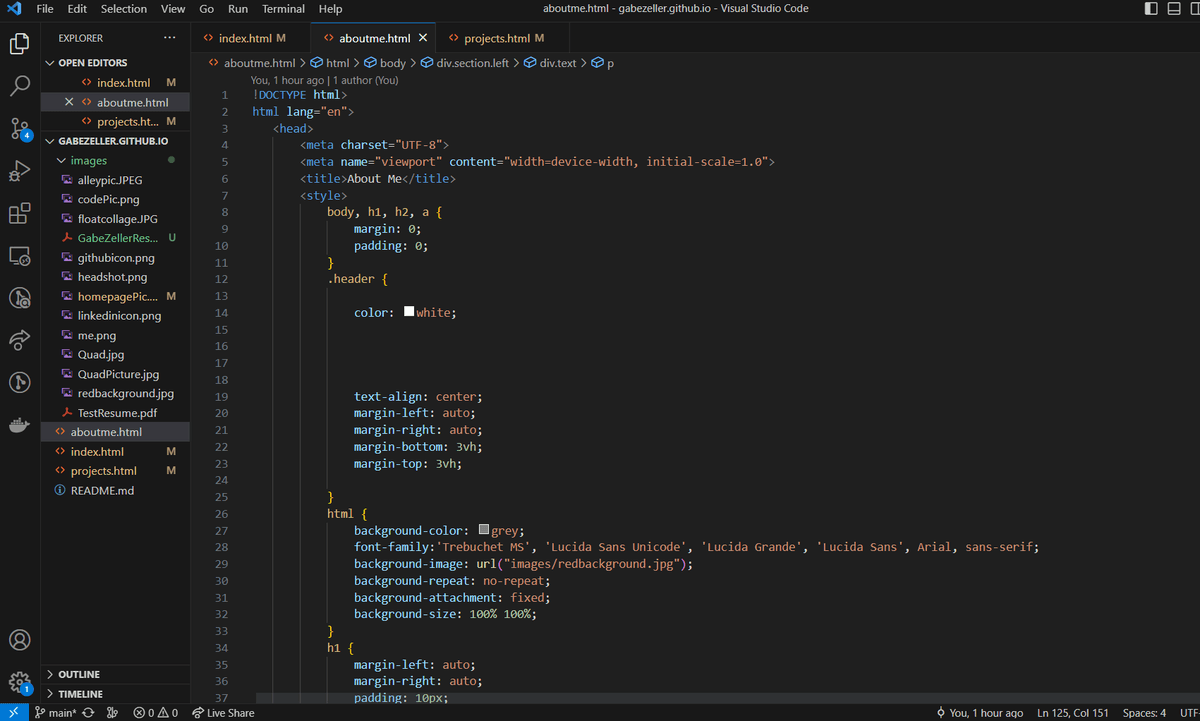1200x721 pixels.
Task: Switch to the projects.html editor tab
Action: tap(496, 38)
